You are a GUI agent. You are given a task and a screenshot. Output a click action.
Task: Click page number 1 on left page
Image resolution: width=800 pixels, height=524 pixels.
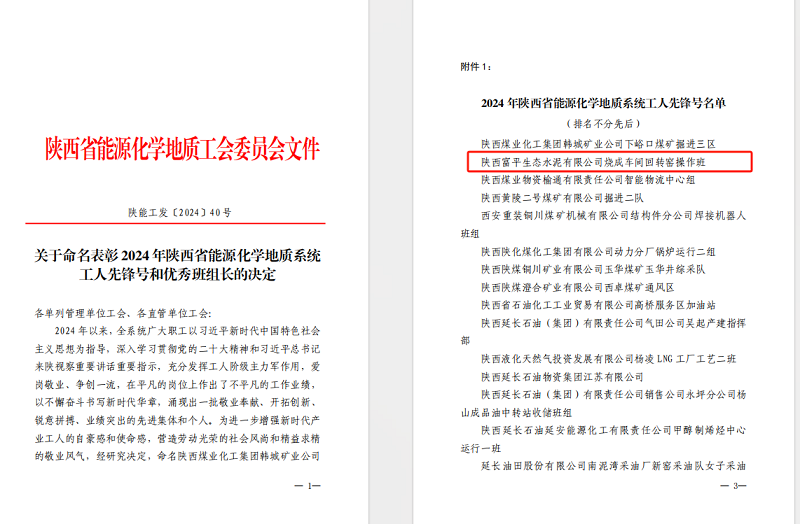(308, 486)
